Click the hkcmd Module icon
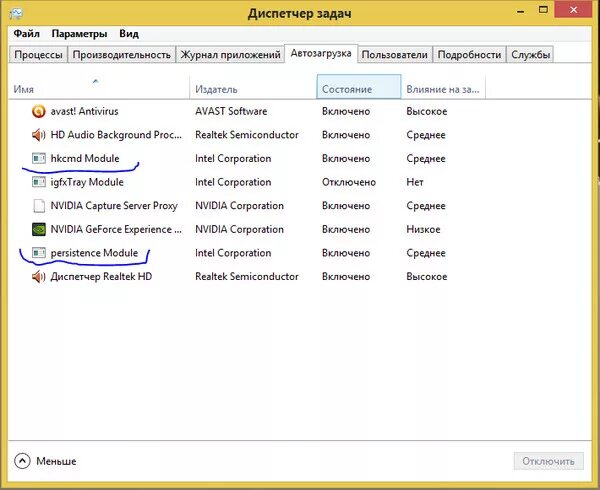Screen dimensions: 600x490 pyautogui.click(x=39, y=158)
